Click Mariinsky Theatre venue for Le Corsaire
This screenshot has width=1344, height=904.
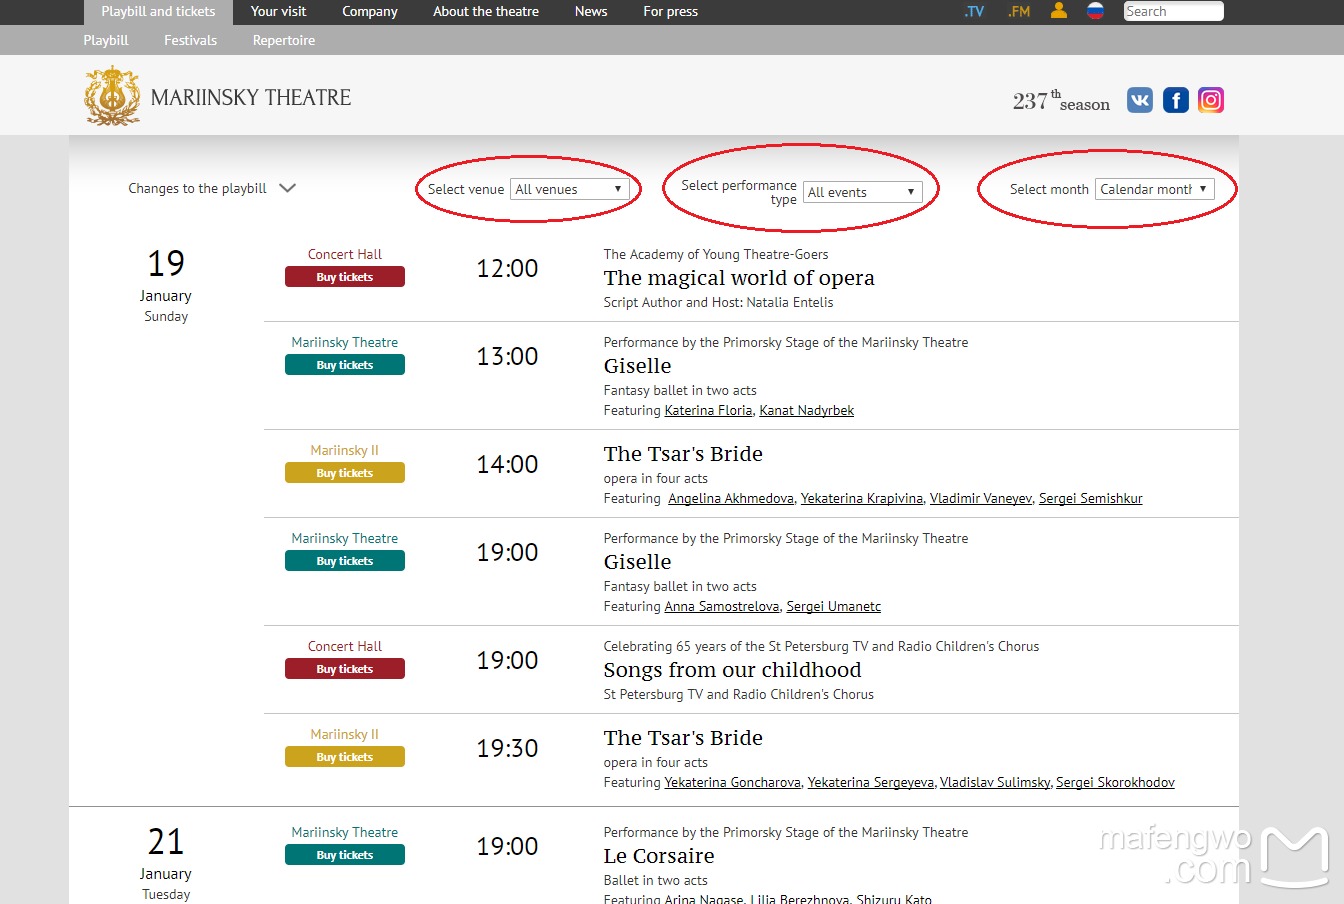point(345,832)
